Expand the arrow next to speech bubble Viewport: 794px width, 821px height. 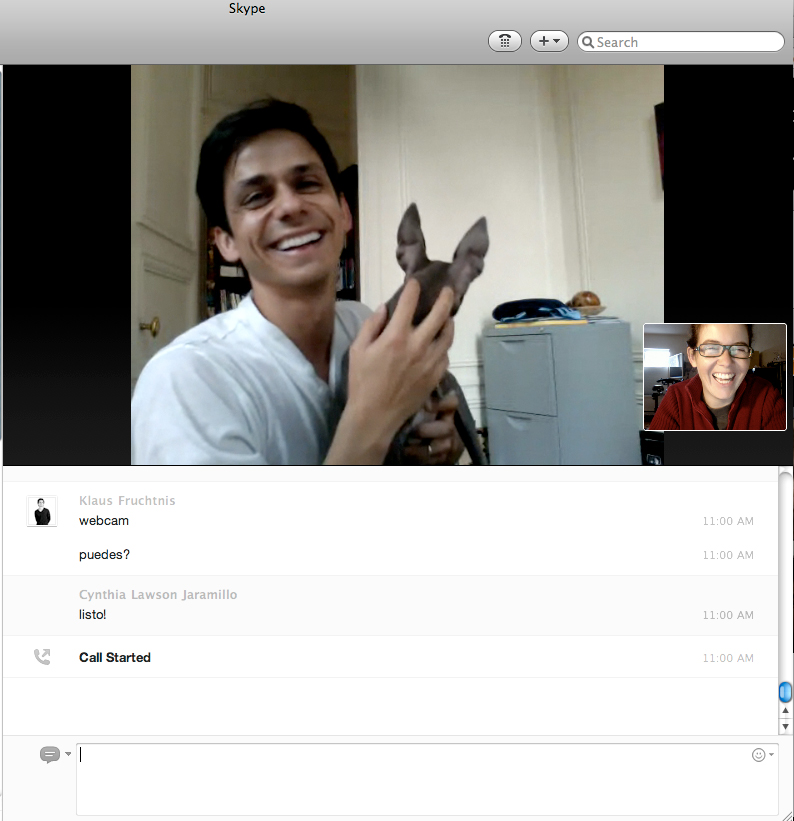click(68, 754)
